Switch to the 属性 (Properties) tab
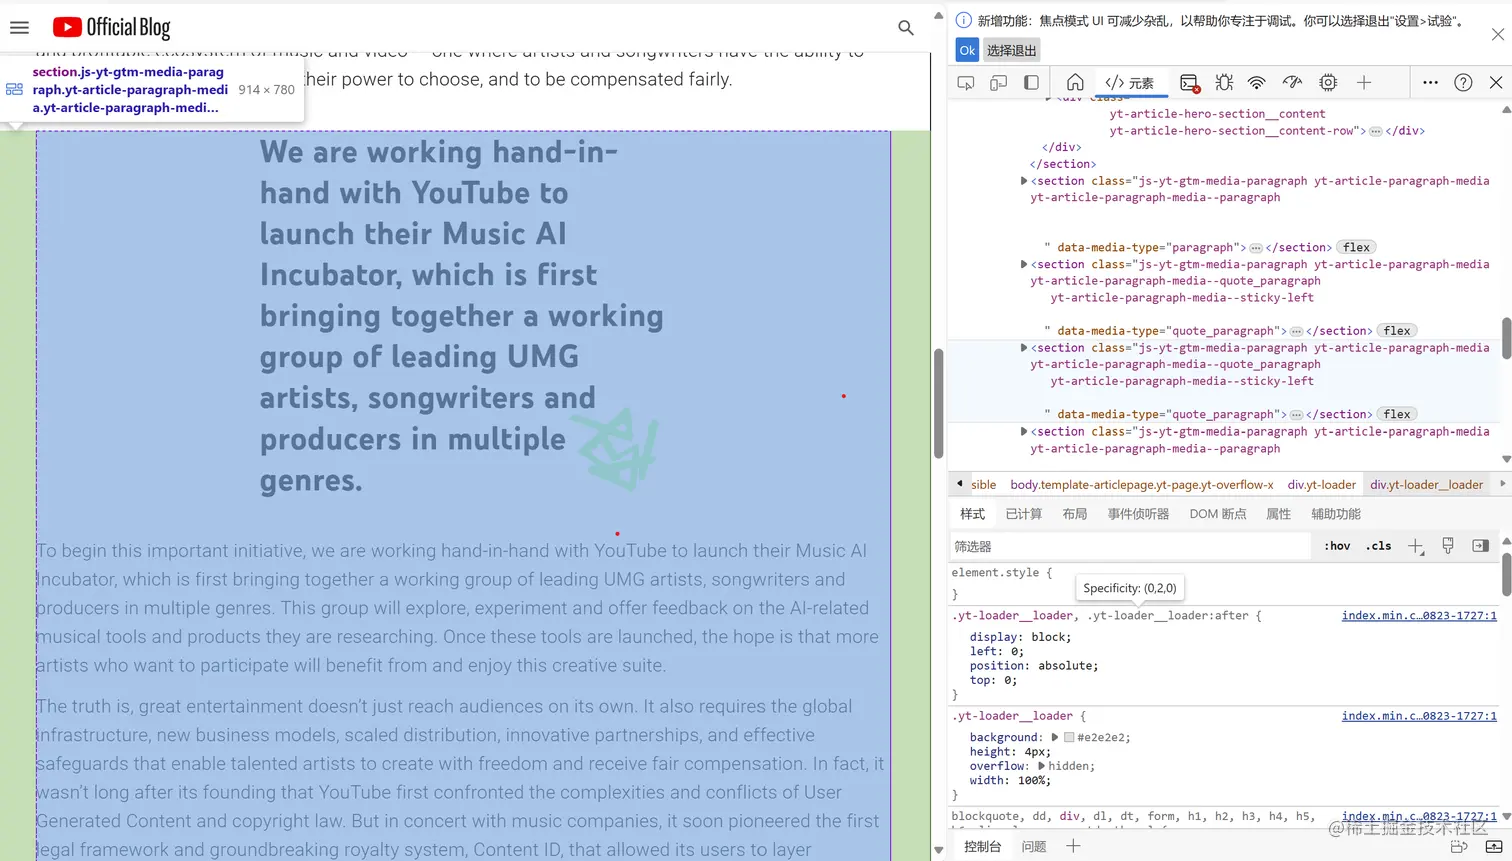1512x861 pixels. [1279, 514]
